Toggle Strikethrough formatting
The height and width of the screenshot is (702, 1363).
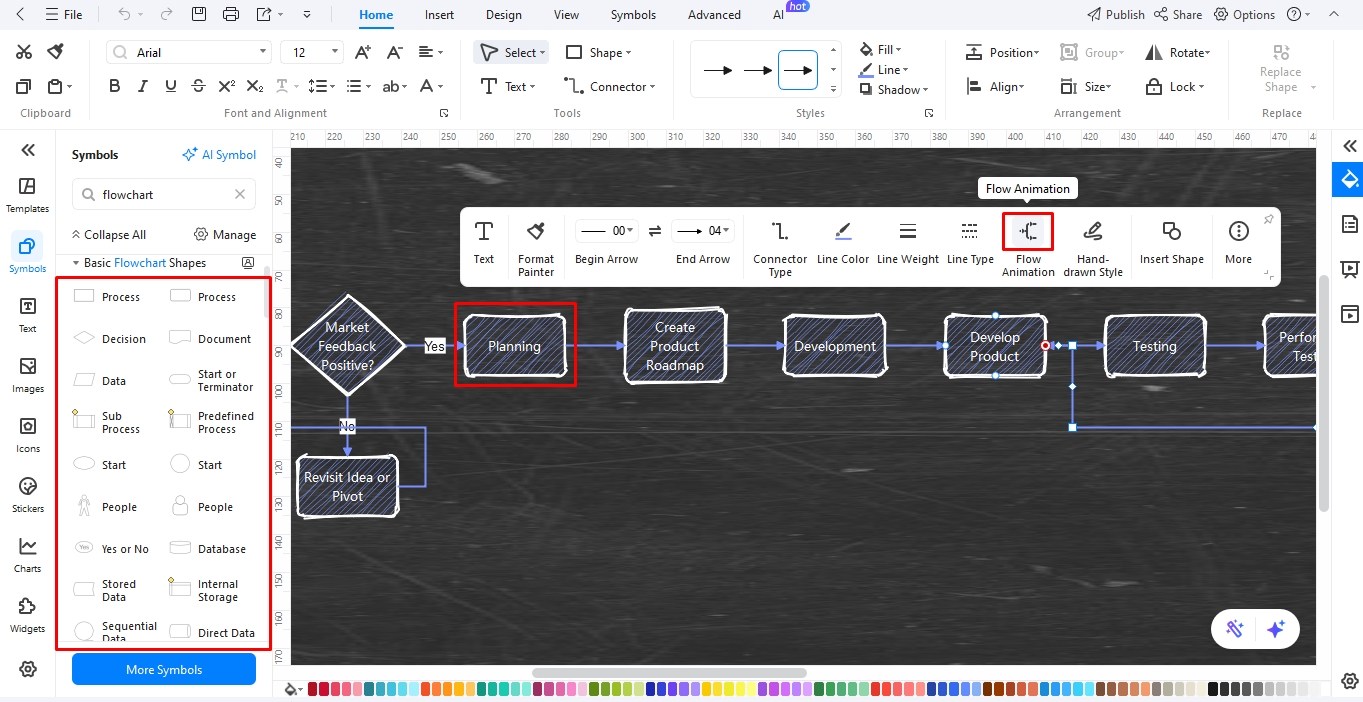pyautogui.click(x=199, y=86)
